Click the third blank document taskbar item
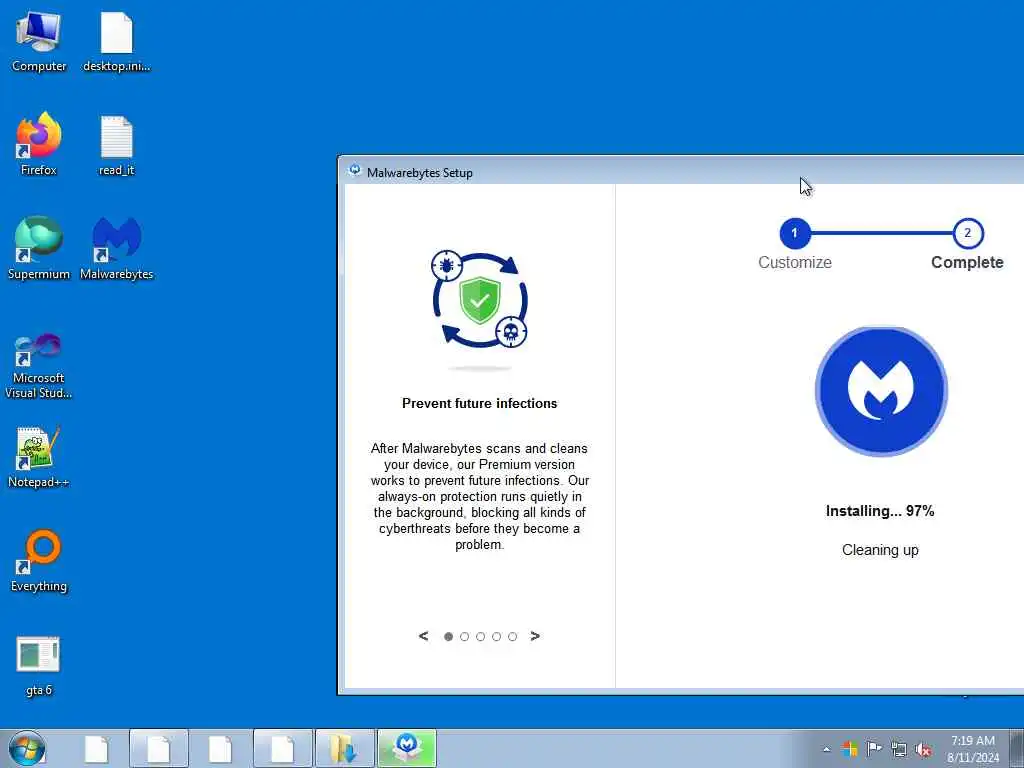 [x=221, y=748]
